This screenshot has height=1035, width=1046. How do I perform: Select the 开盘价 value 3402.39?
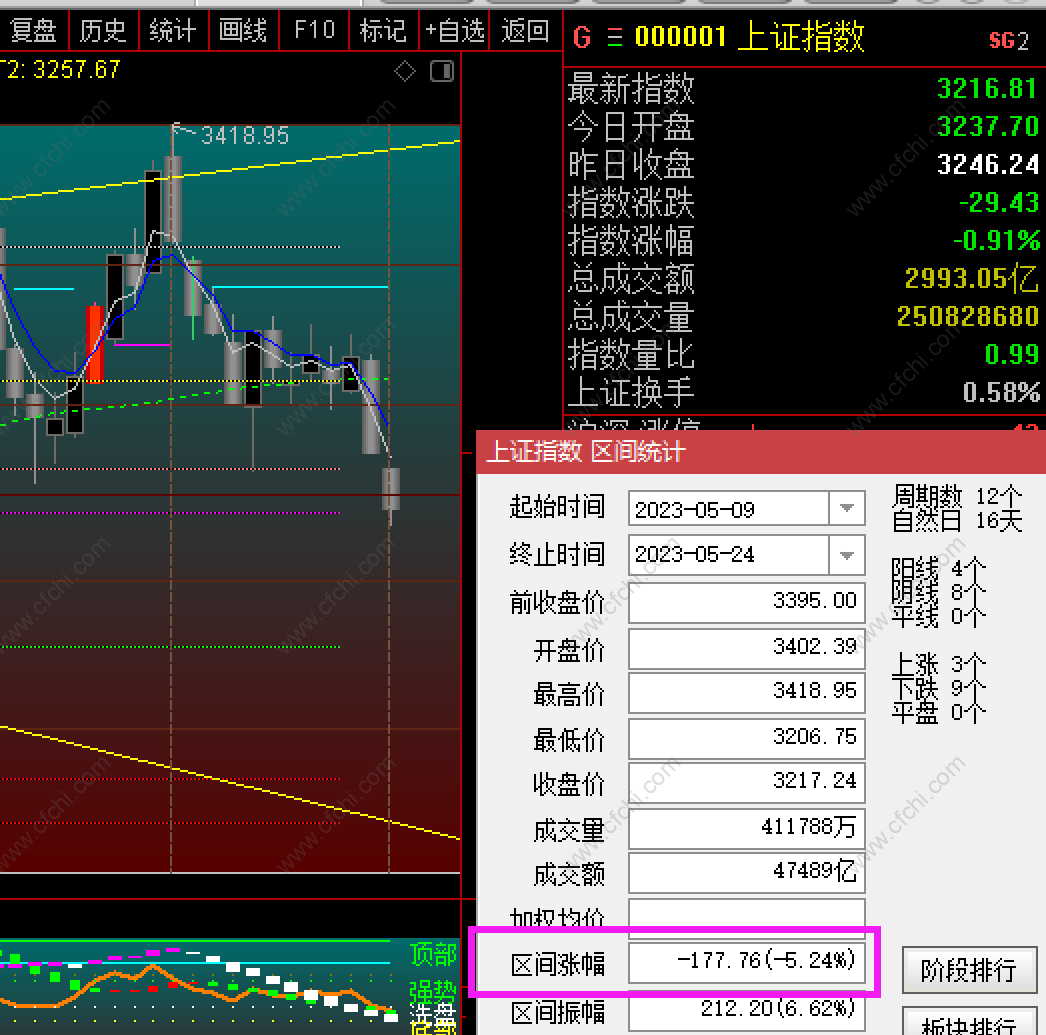(746, 648)
